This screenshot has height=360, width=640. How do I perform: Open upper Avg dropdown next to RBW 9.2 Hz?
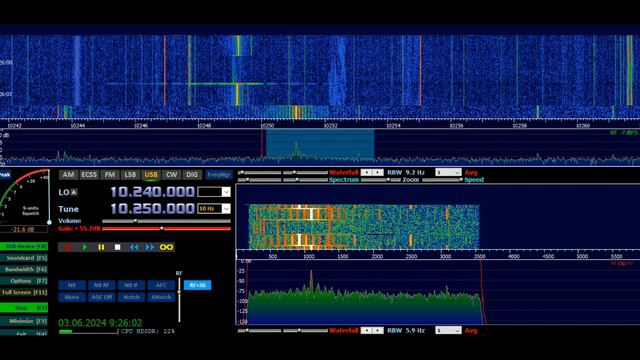(x=448, y=172)
